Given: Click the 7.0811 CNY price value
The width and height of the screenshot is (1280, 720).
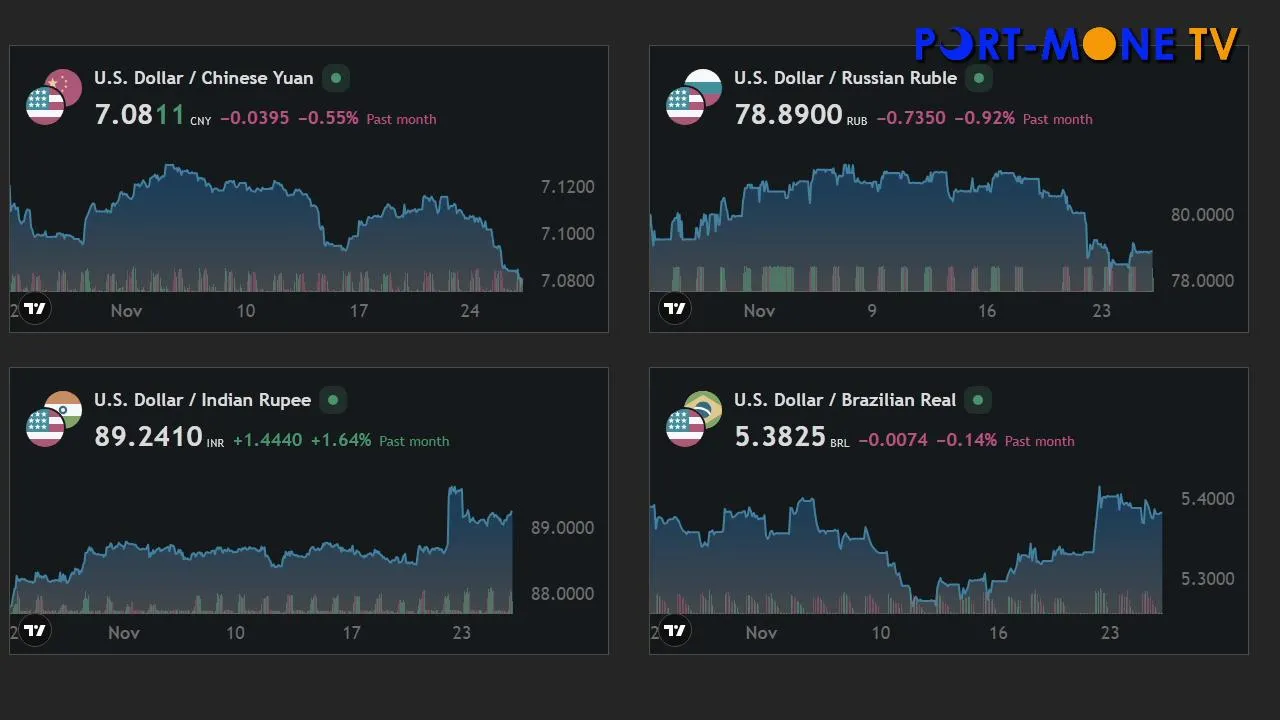Looking at the screenshot, I should 140,115.
